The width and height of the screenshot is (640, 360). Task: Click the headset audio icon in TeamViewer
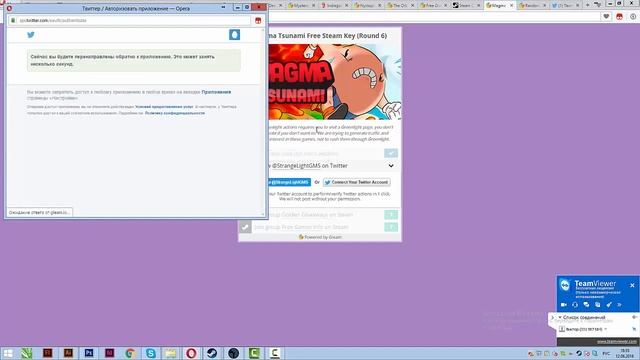pyautogui.click(x=575, y=305)
